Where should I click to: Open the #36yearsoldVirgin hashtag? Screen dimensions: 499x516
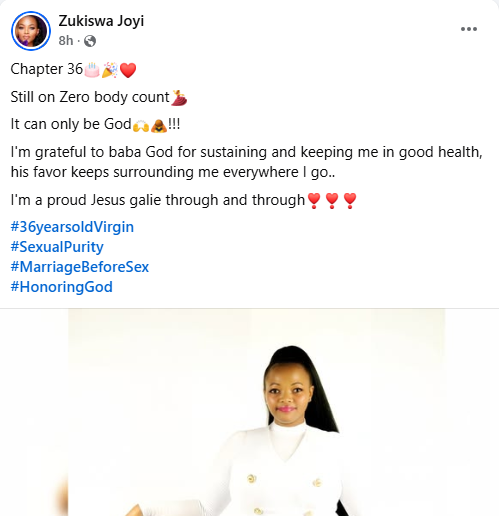(x=72, y=227)
